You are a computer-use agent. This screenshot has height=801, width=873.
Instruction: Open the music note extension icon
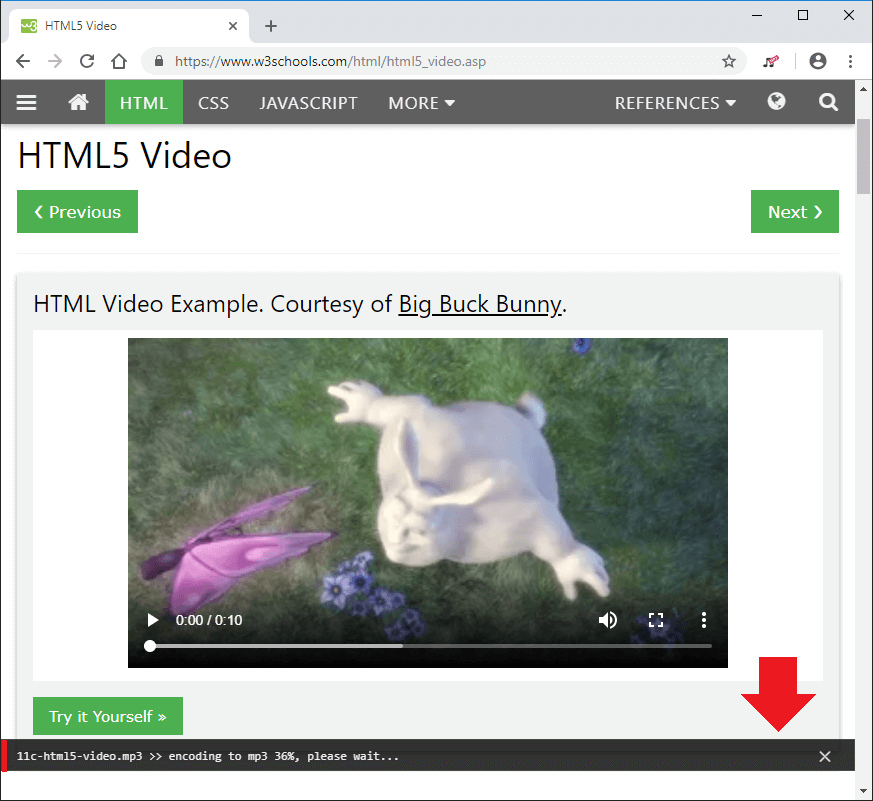[x=771, y=61]
